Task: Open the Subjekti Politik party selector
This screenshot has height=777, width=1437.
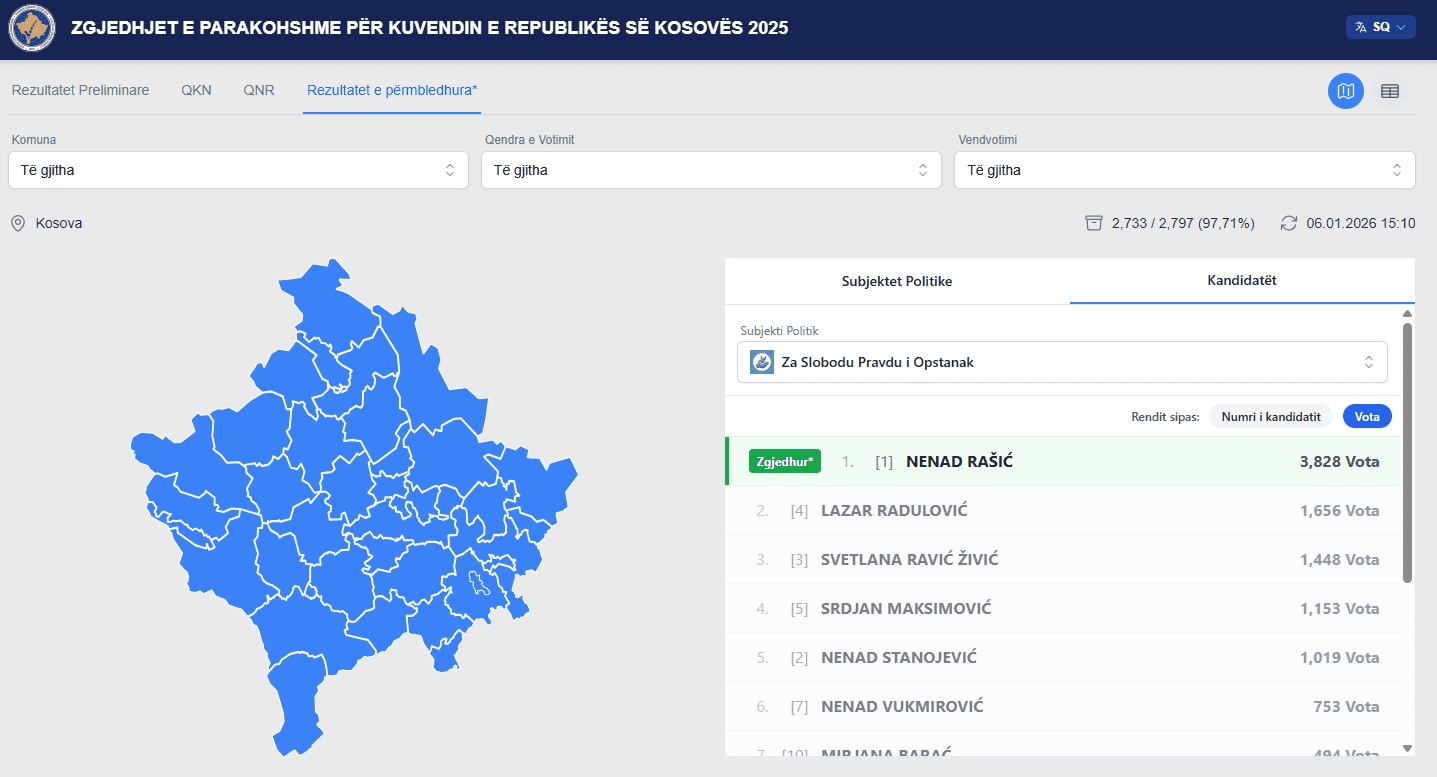Action: pyautogui.click(x=1062, y=362)
